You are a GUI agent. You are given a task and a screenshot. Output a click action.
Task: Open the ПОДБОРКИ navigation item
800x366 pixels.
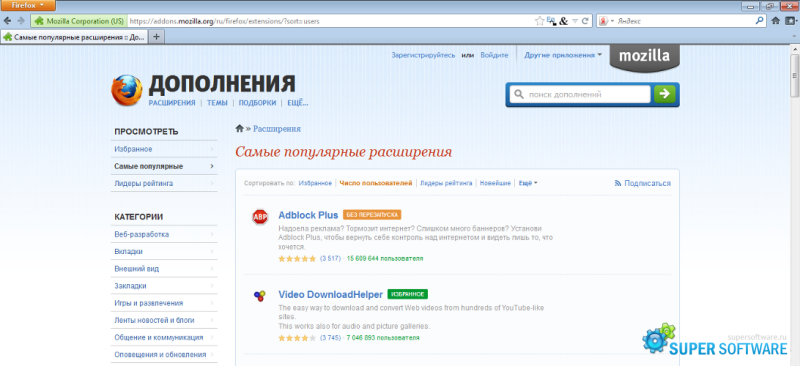pos(257,103)
